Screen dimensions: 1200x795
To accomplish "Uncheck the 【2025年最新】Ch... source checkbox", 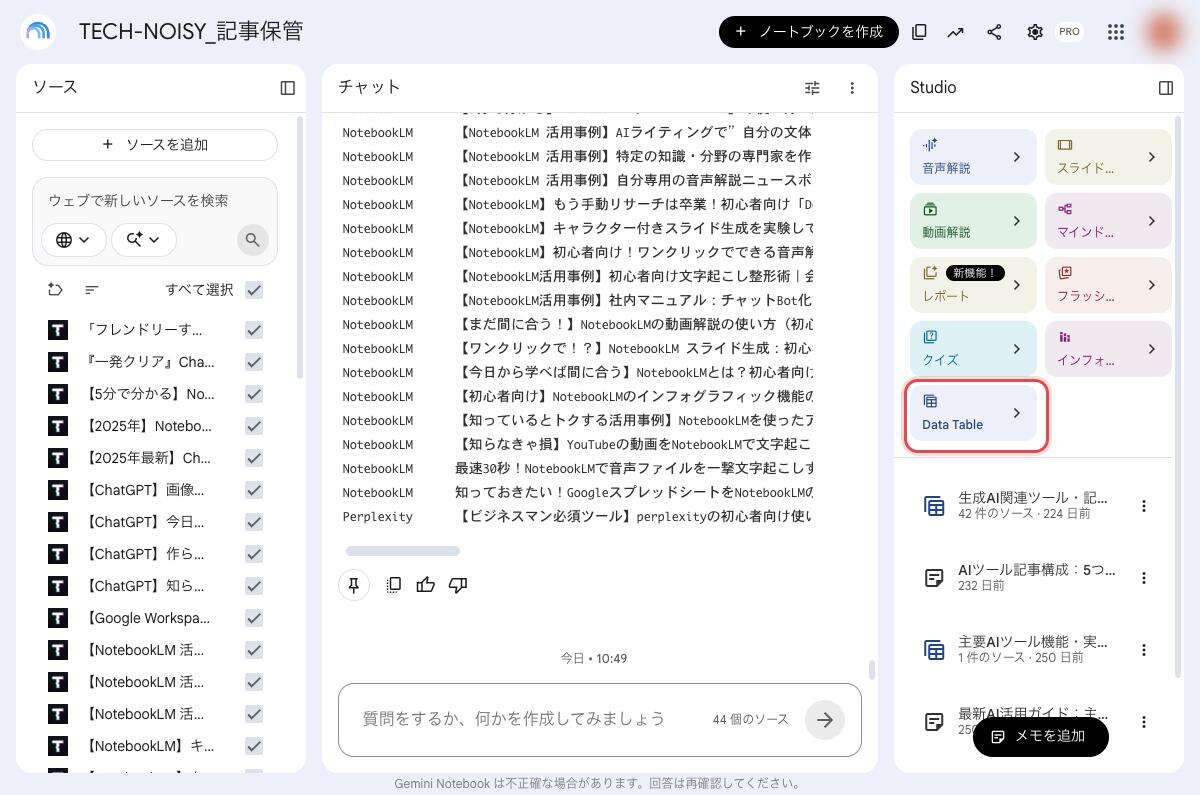I will [254, 458].
